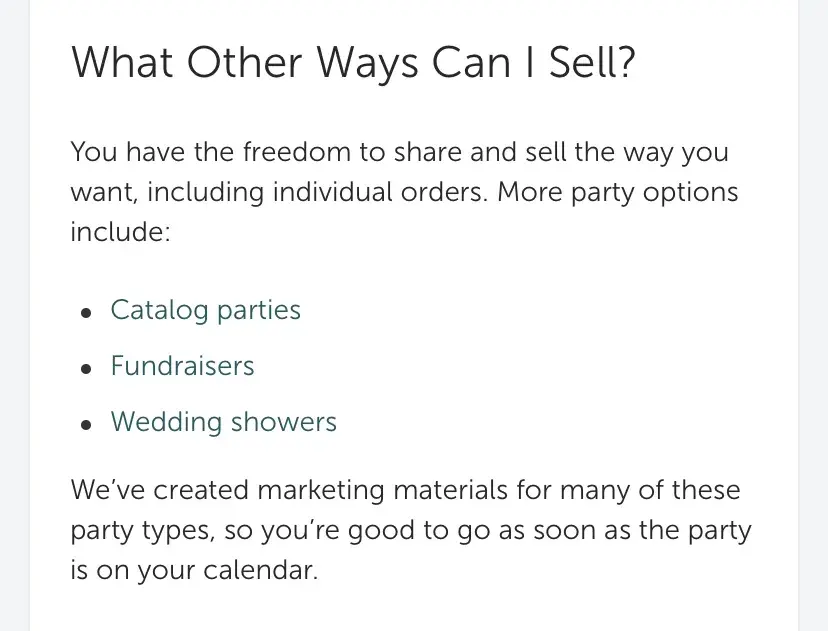Screen dimensions: 828x631
Task: Follow the Fundraisers link
Action: click(182, 366)
